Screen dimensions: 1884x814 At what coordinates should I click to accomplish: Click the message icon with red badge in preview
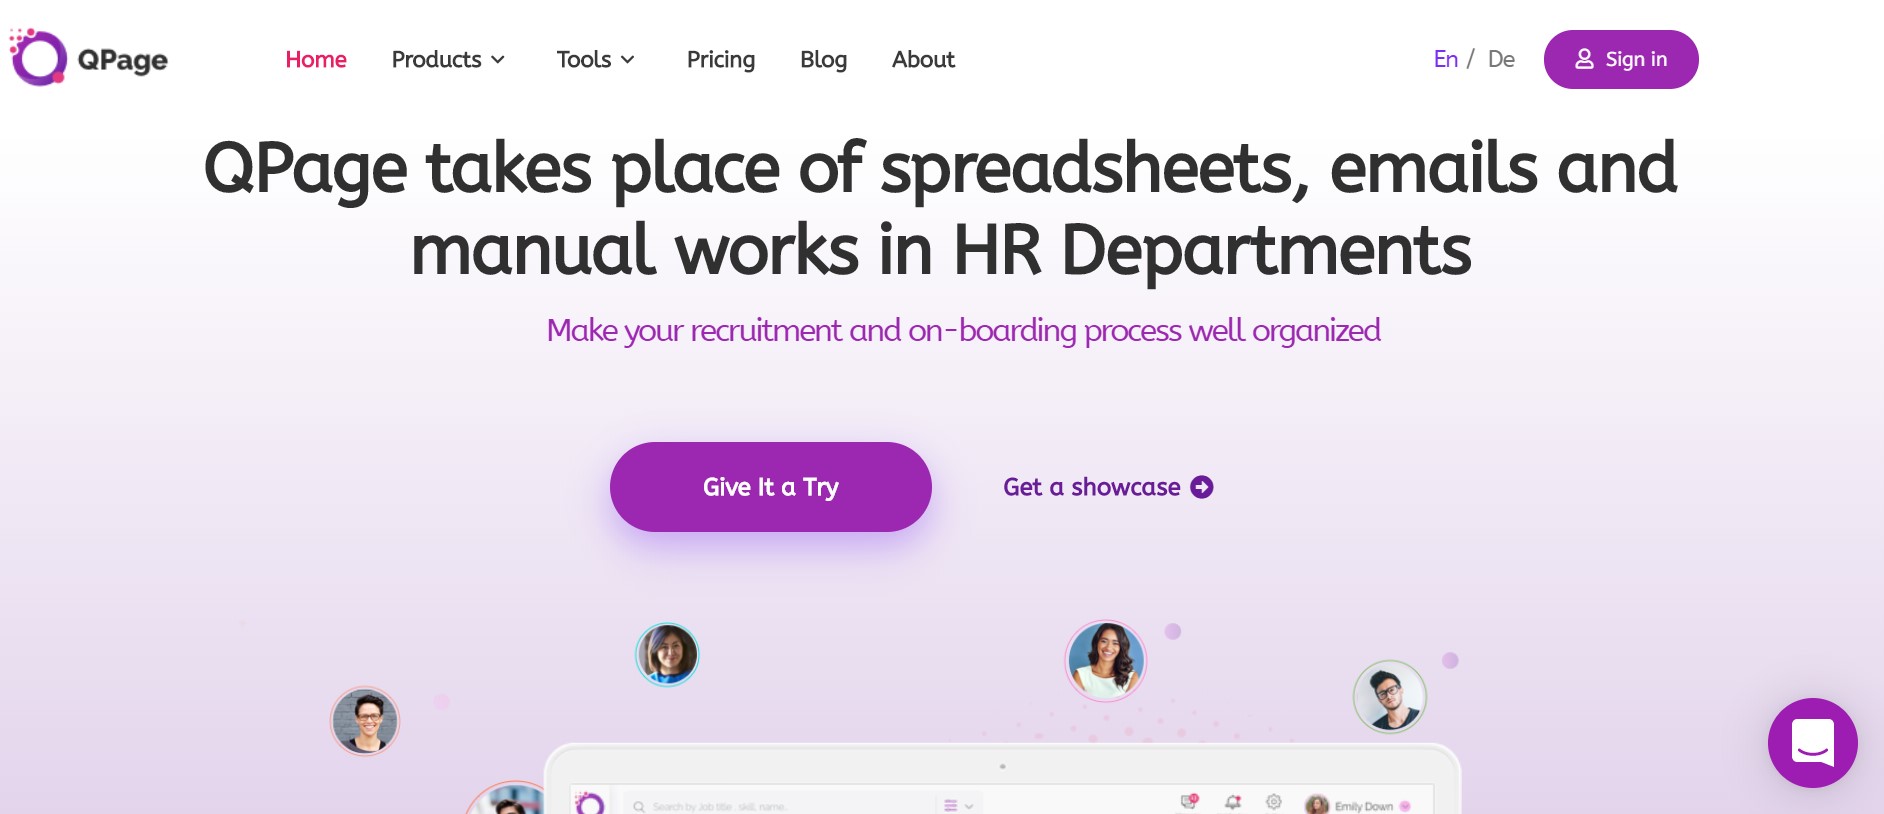coord(1189,801)
